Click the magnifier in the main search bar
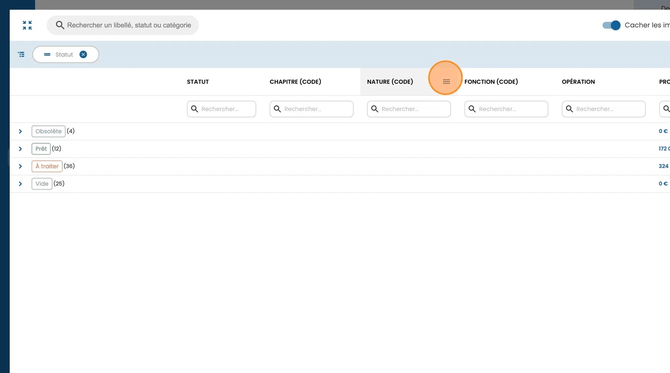The height and width of the screenshot is (373, 670). pos(60,25)
